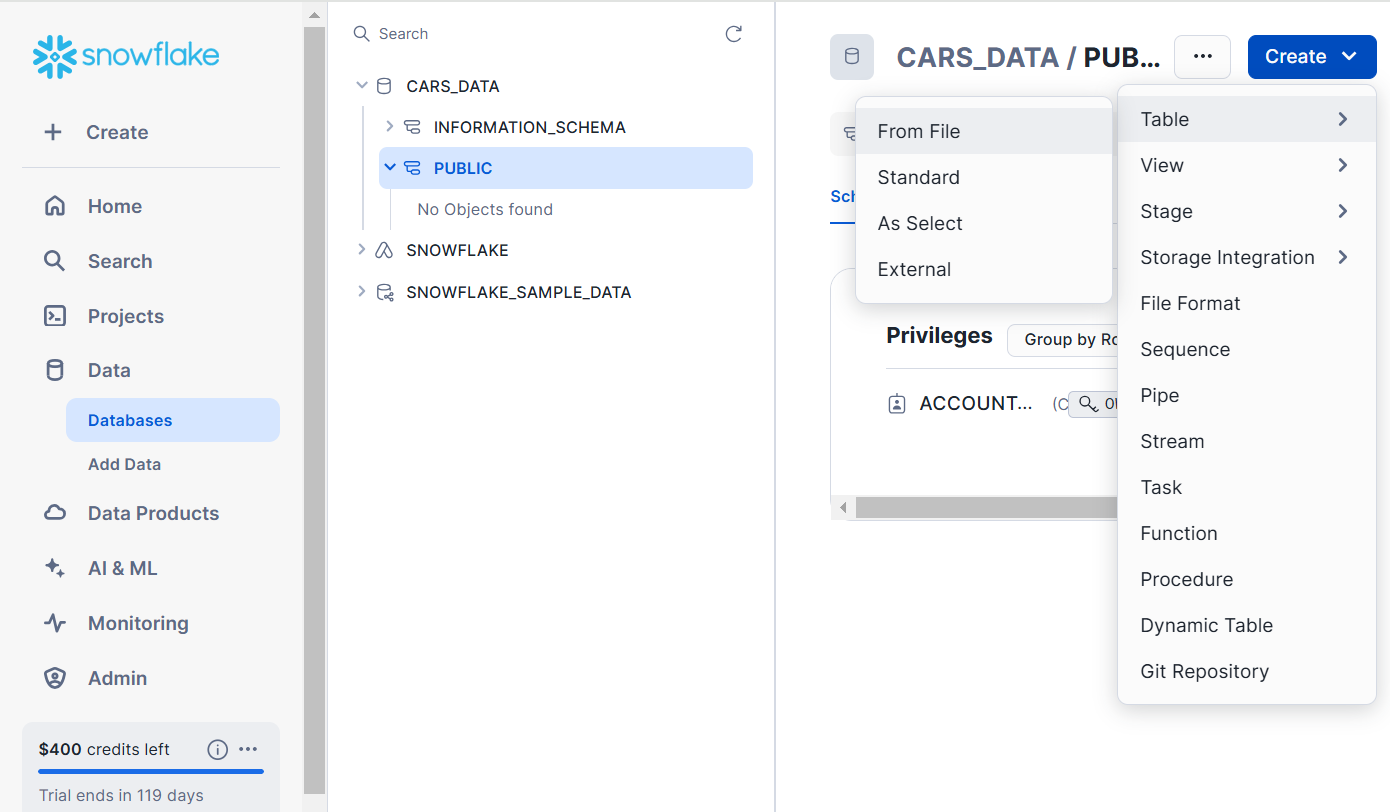1390x812 pixels.
Task: Select Git Repository in Create menu
Action: coord(1246,671)
